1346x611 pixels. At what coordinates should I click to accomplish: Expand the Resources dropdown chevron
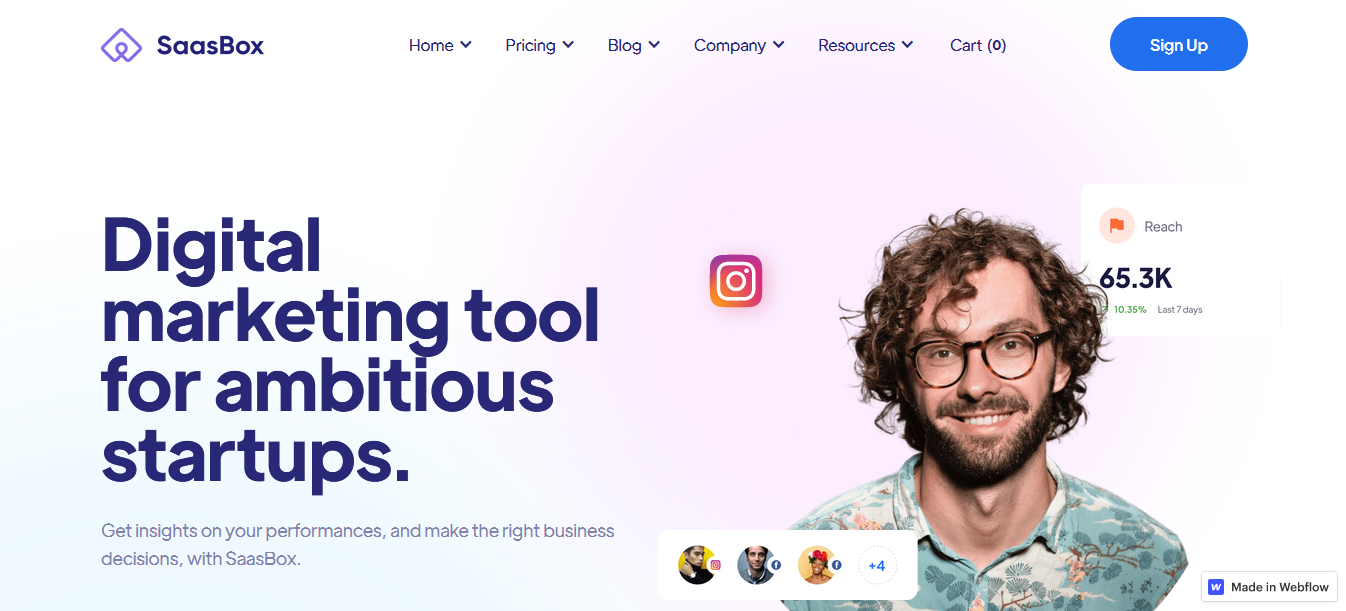click(x=907, y=45)
